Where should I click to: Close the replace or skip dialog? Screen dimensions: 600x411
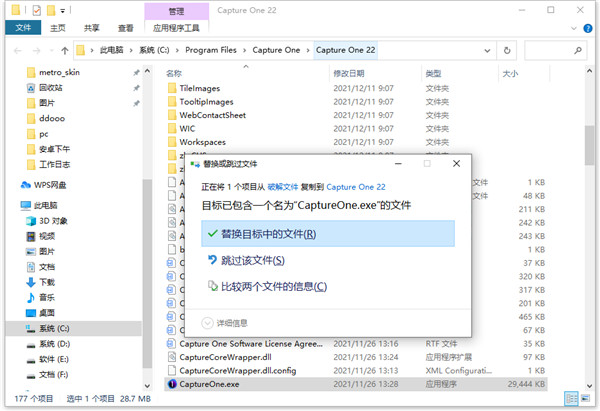pyautogui.click(x=456, y=164)
